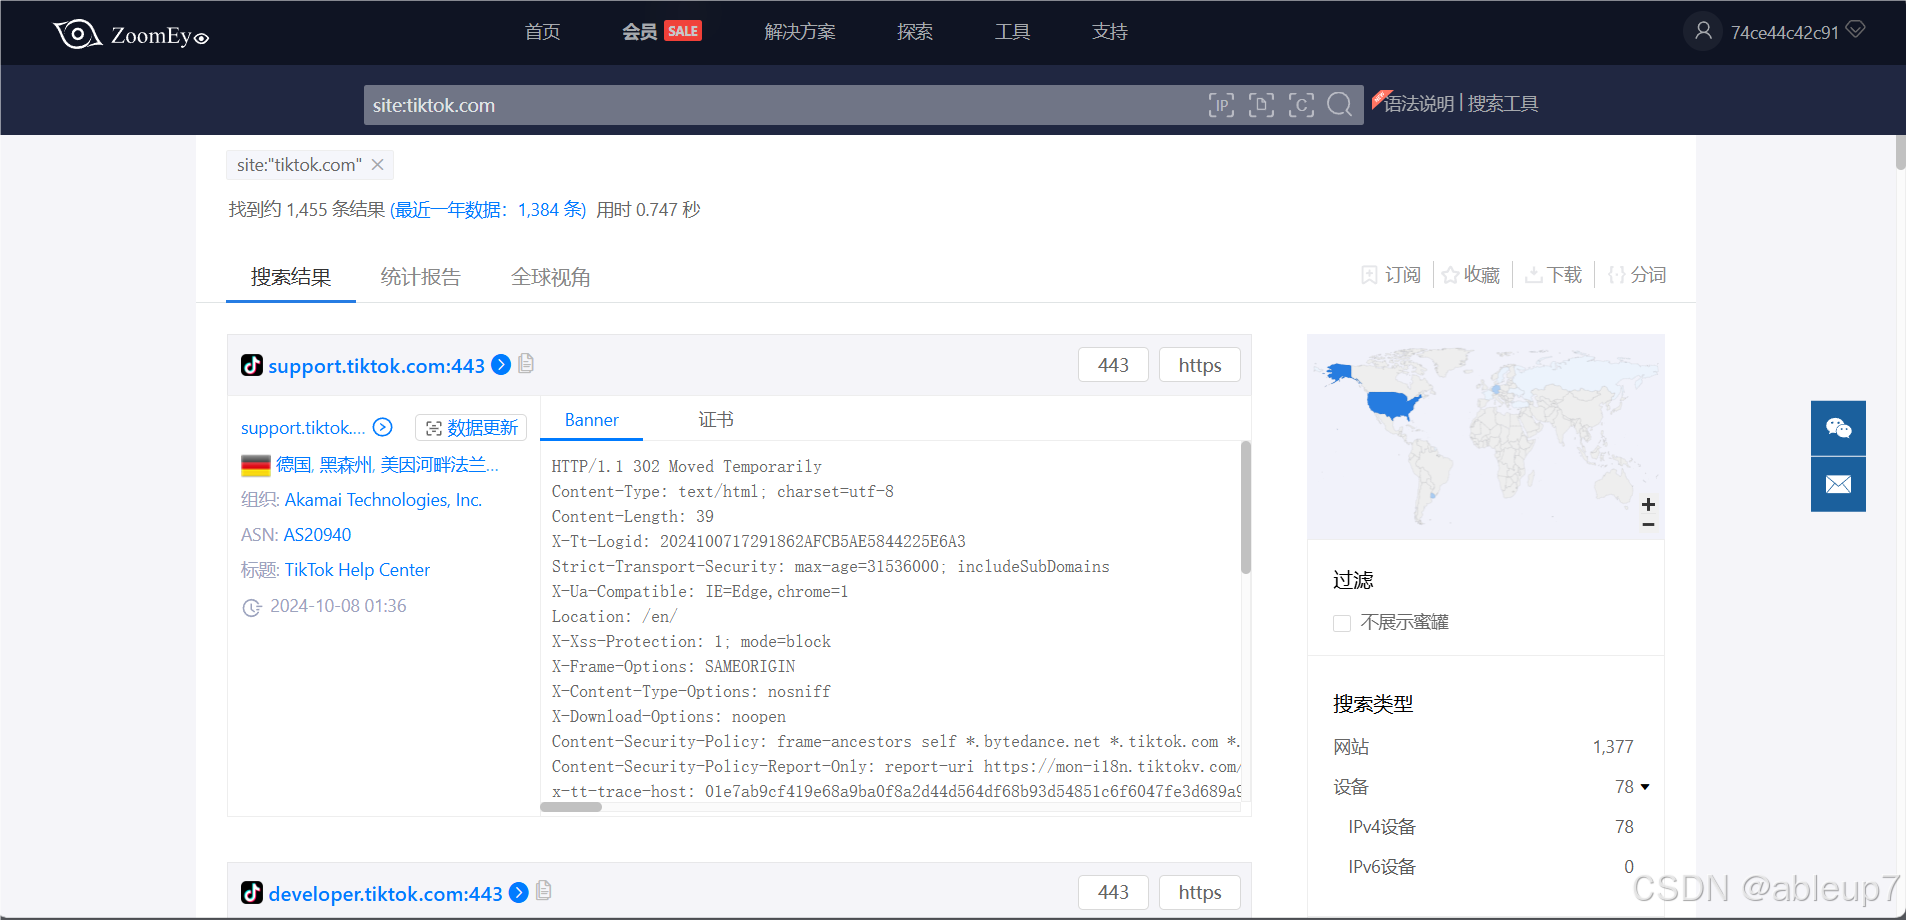Image resolution: width=1906 pixels, height=920 pixels.
Task: Open the 支持 menu
Action: click(1110, 32)
